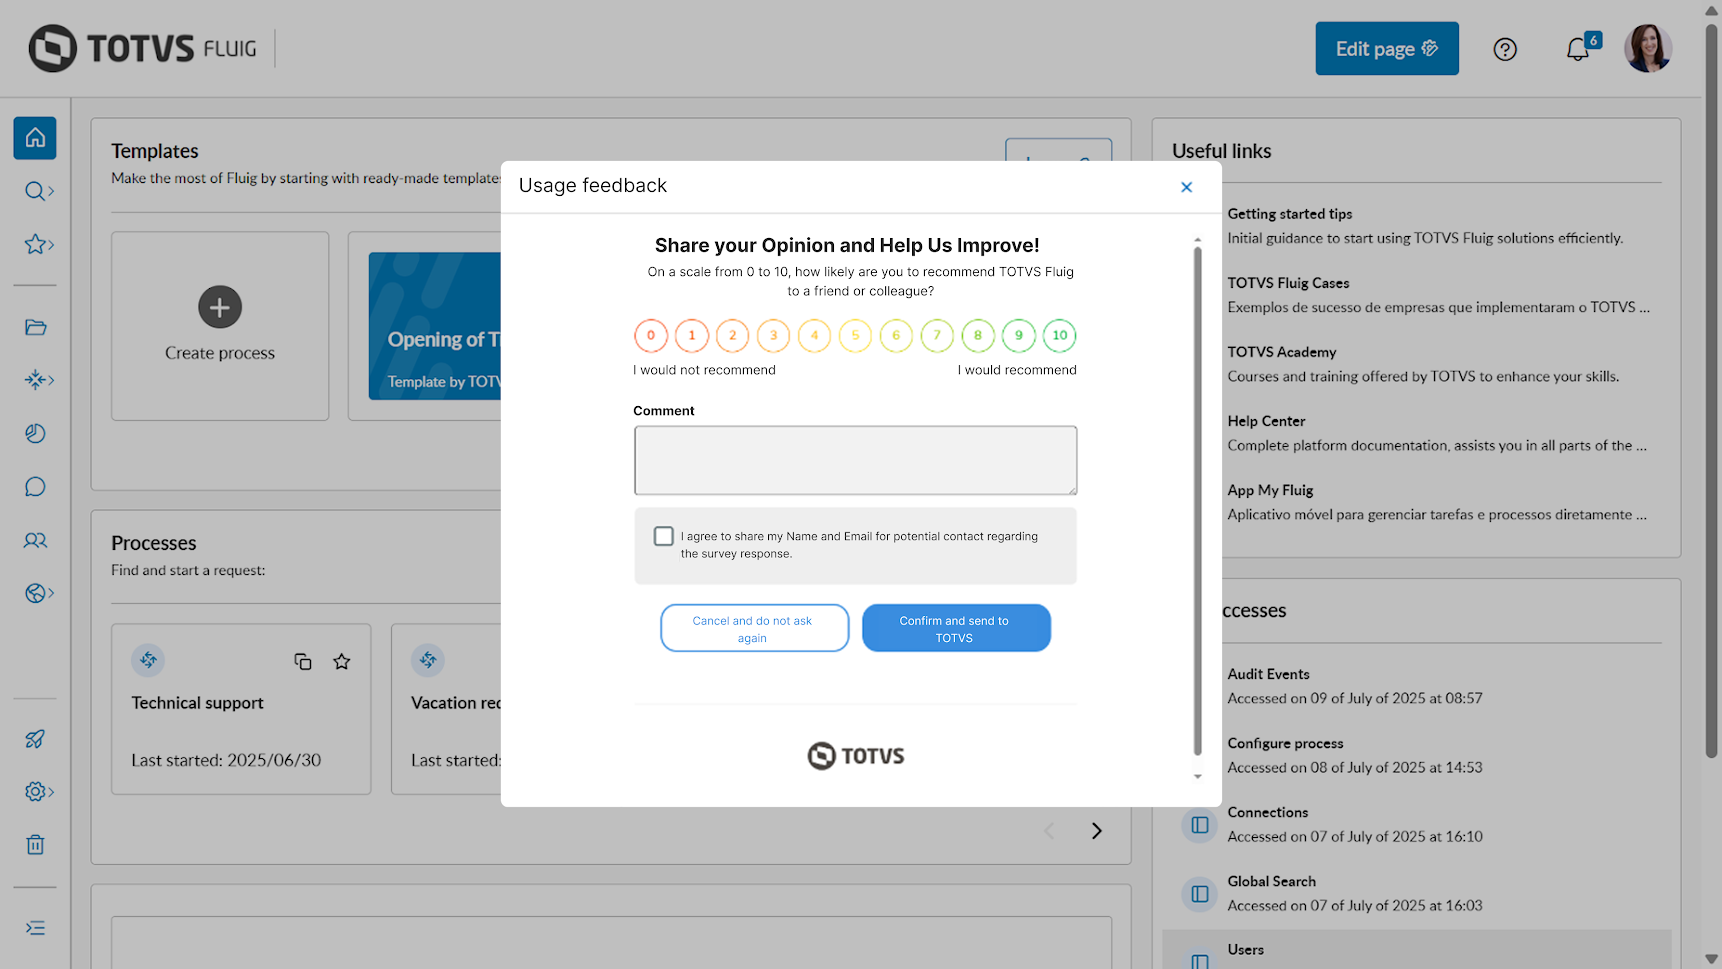Open the TOTVS Fluig Cases link
1722x969 pixels.
pyautogui.click(x=1288, y=283)
